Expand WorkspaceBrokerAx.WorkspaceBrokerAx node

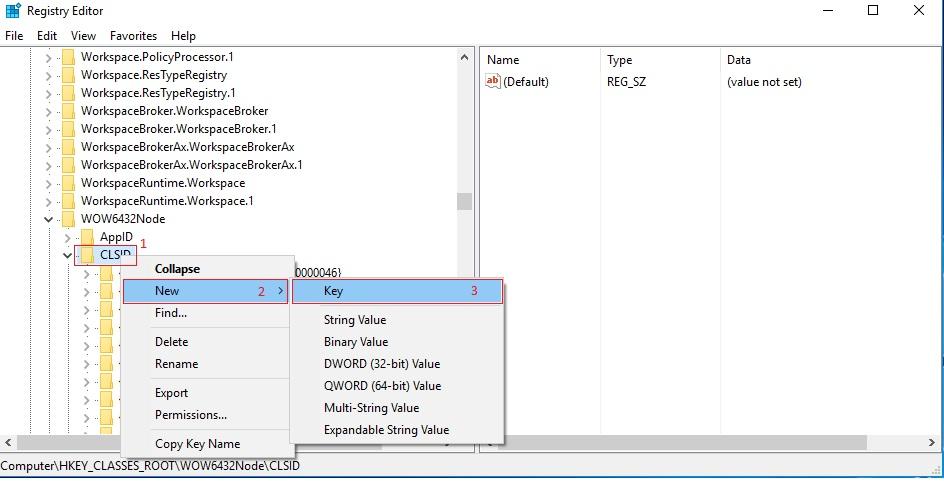tap(48, 147)
